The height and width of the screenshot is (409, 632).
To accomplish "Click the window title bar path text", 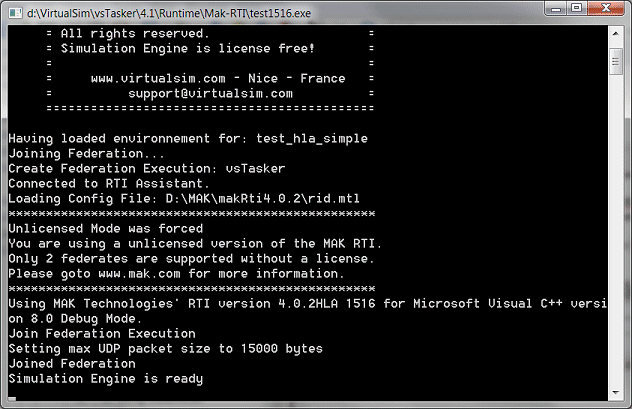I will click(x=186, y=11).
